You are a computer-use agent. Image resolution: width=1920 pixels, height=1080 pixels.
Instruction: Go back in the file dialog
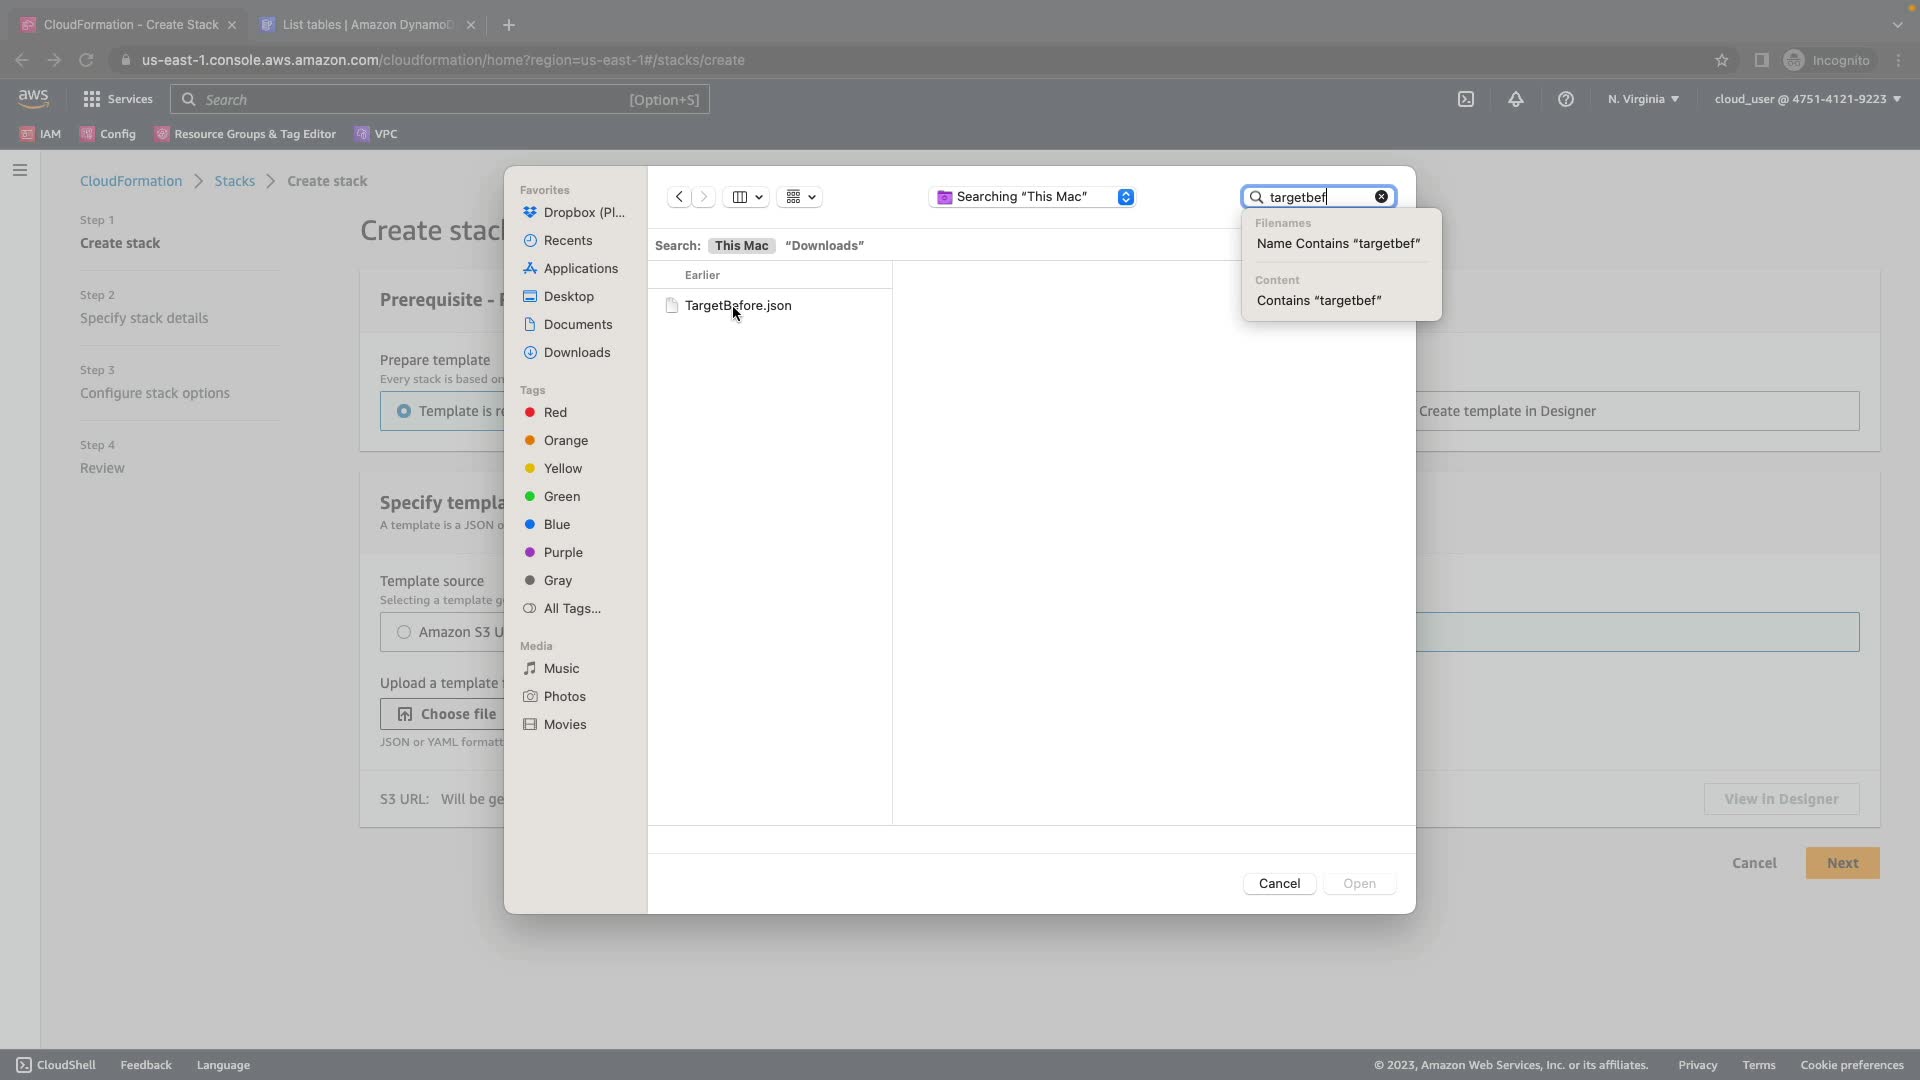679,197
